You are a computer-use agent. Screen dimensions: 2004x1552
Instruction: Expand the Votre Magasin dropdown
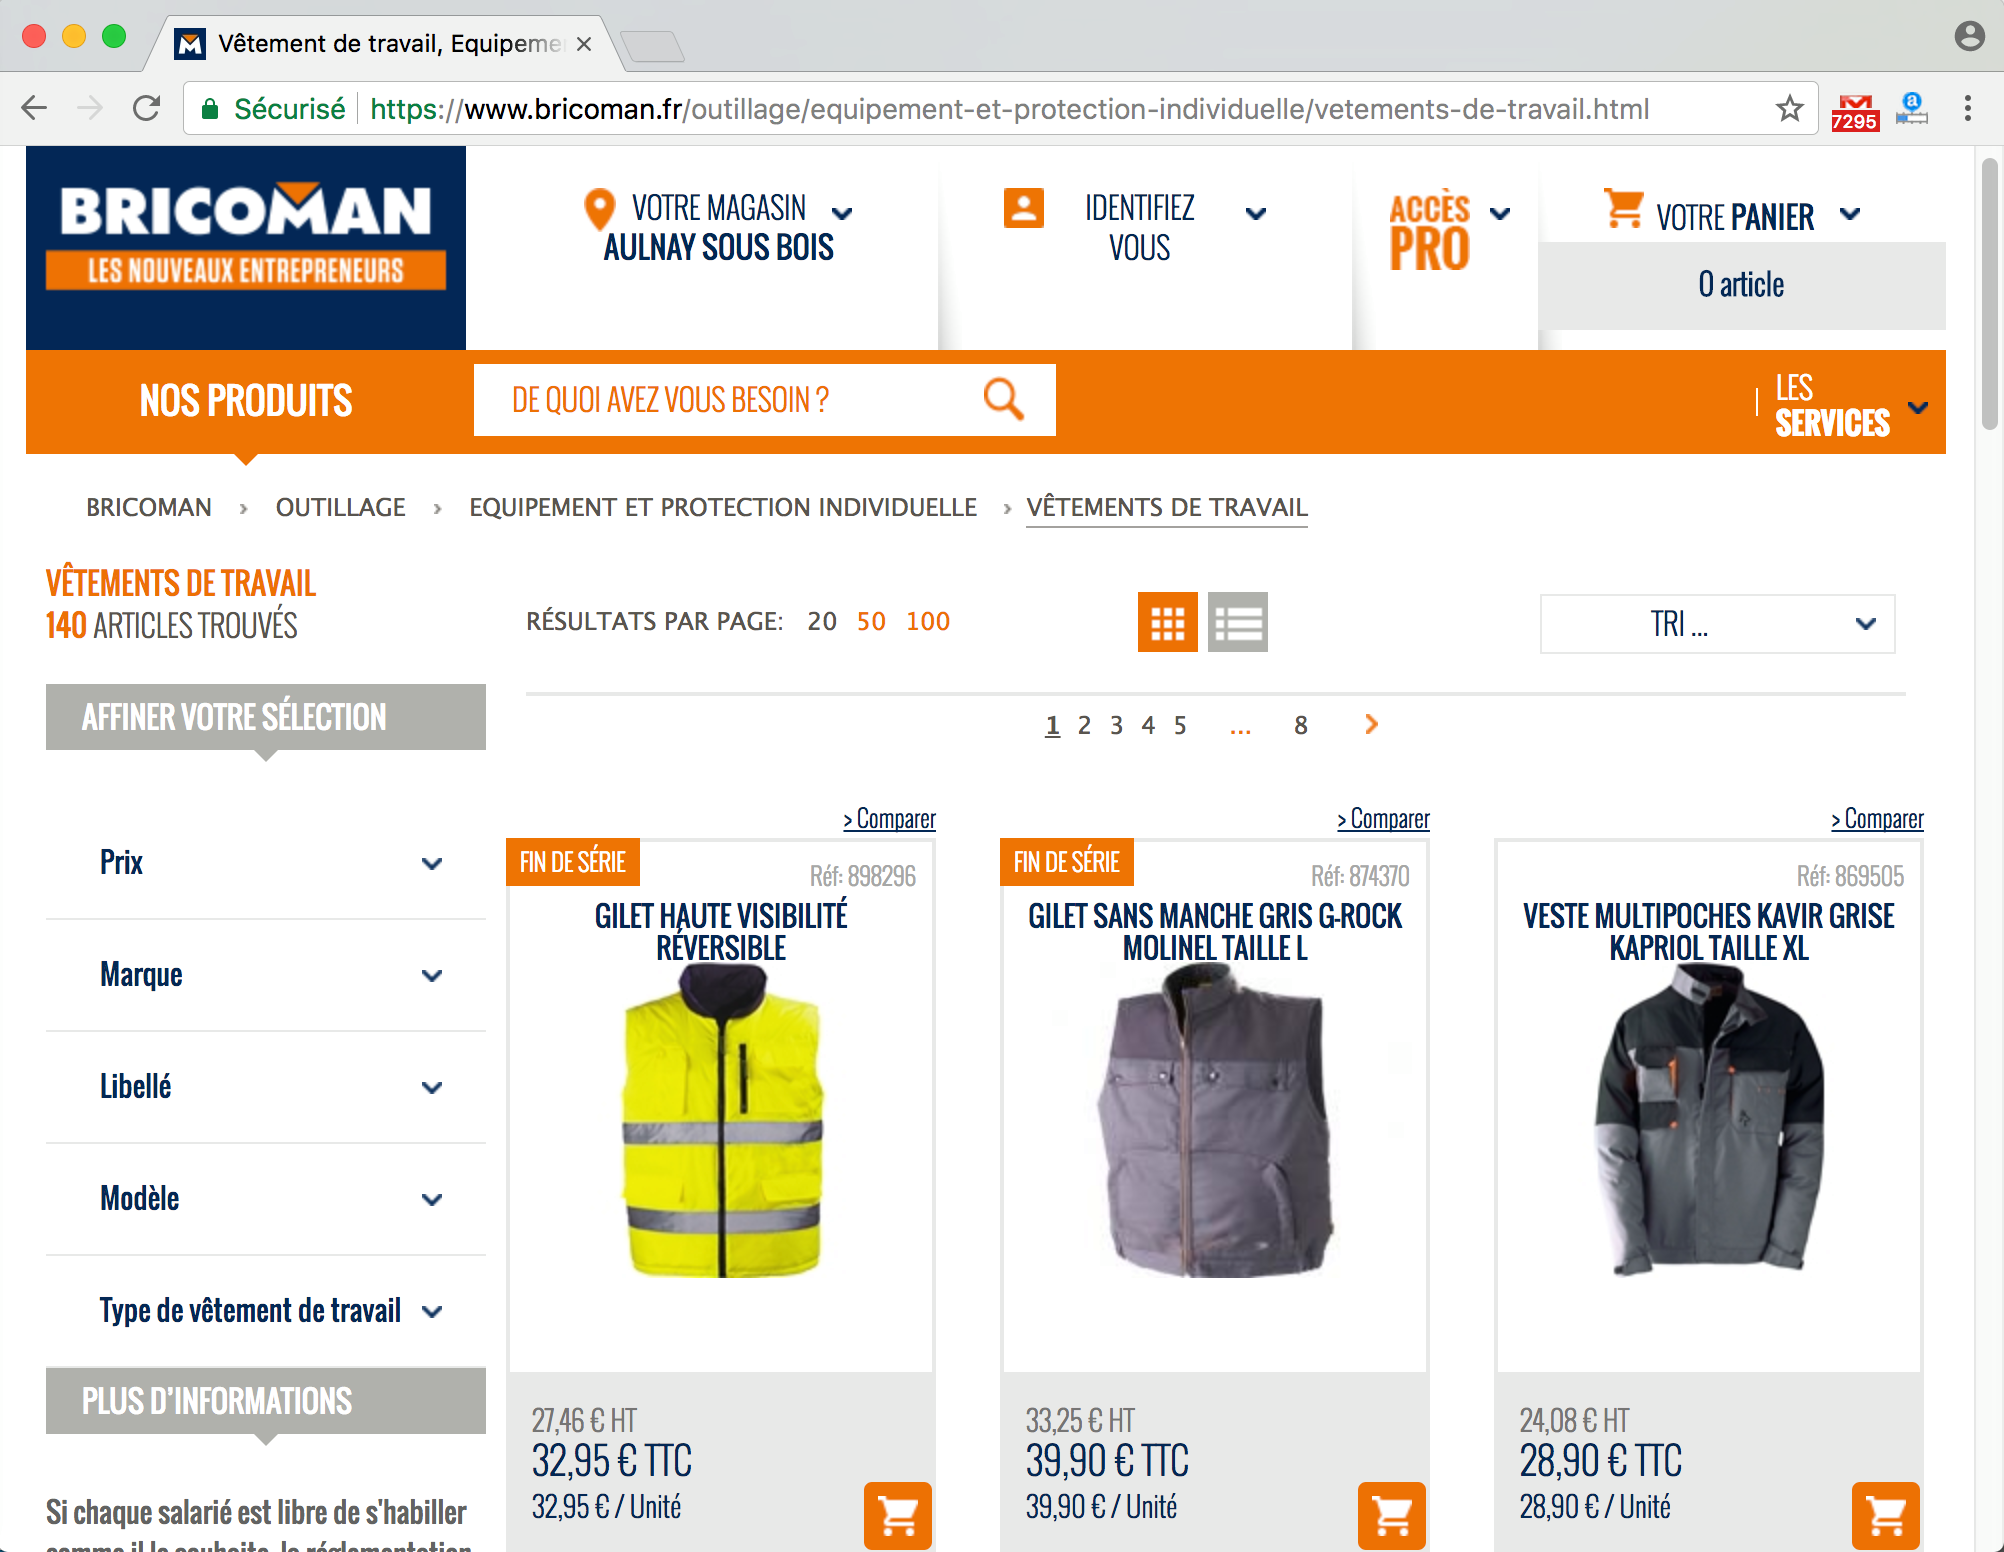click(x=842, y=213)
